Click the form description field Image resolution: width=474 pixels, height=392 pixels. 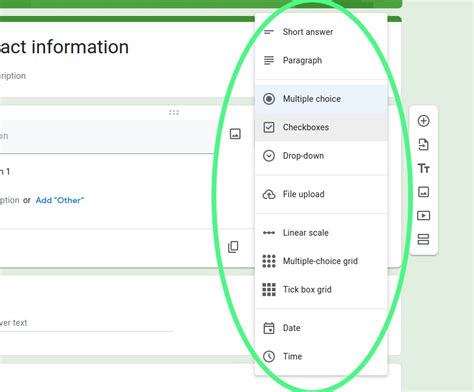(x=13, y=76)
